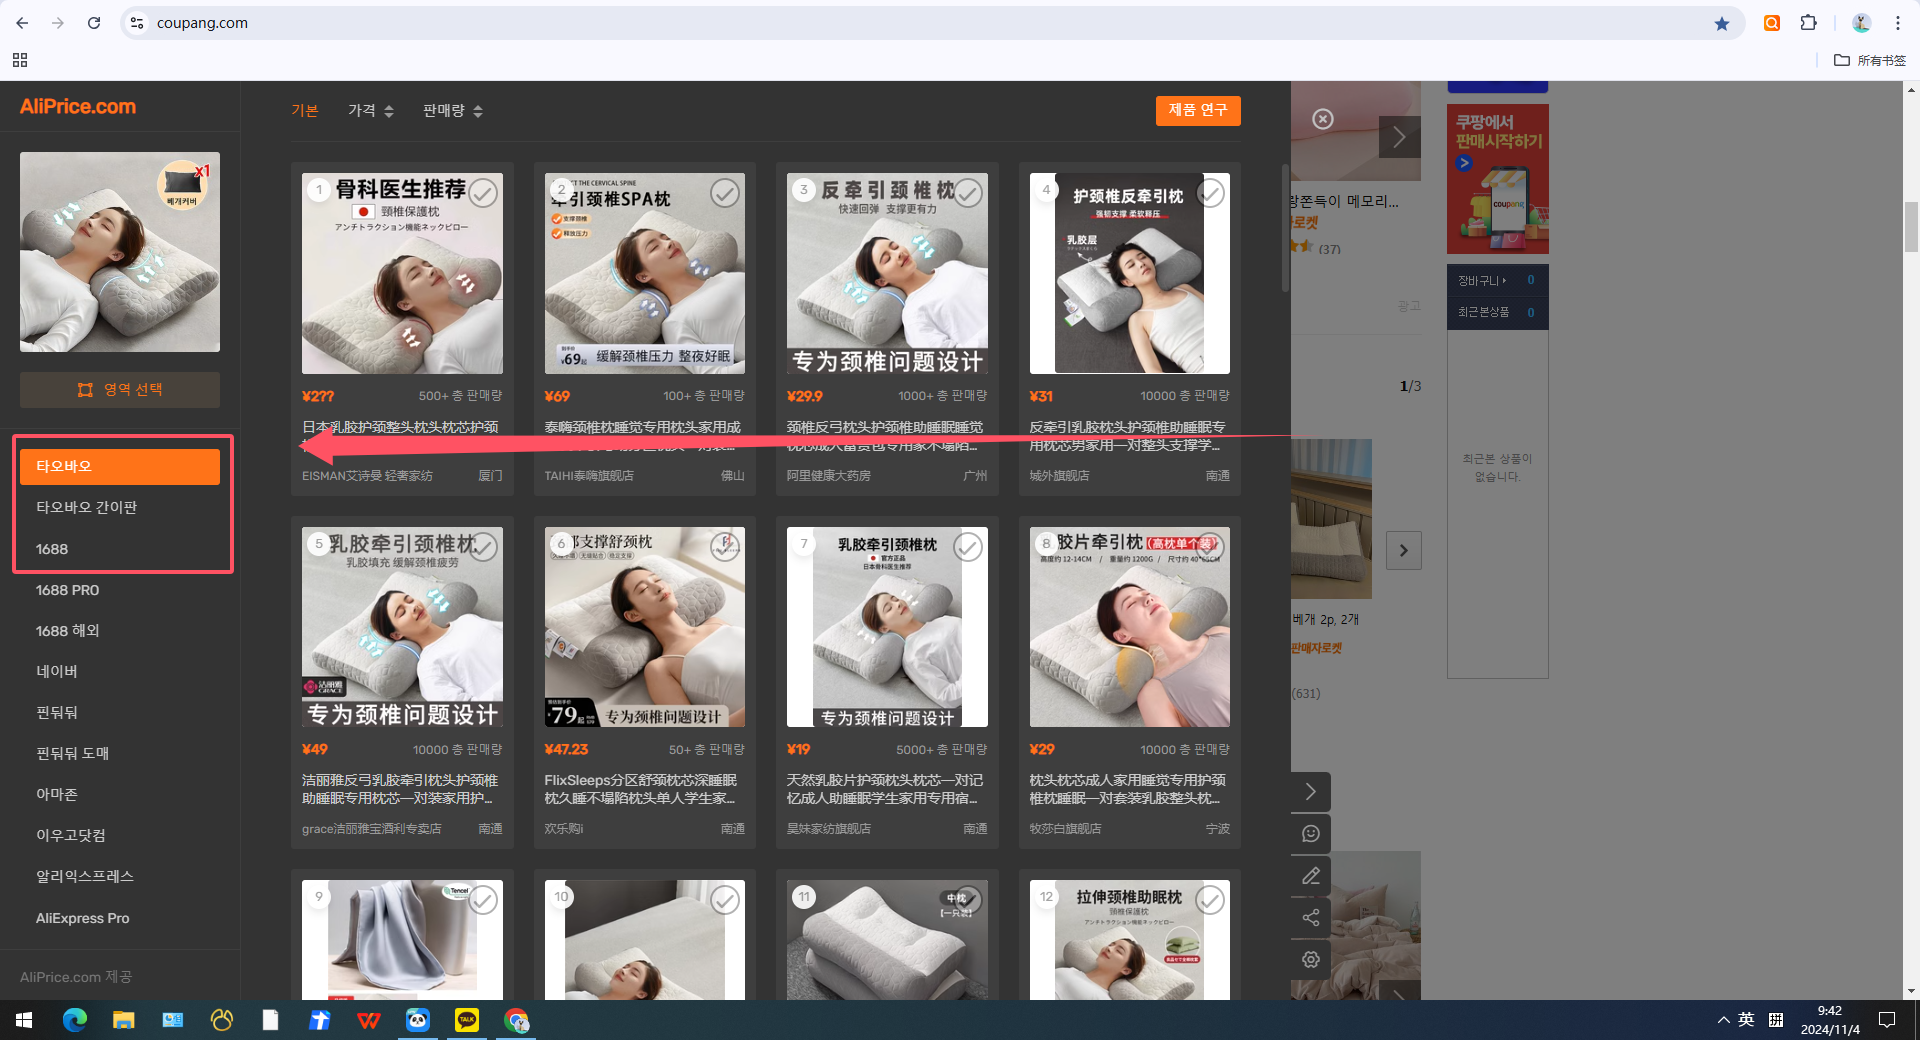Sort results by 가격
Viewport: 1920px width, 1040px height.
tap(370, 110)
